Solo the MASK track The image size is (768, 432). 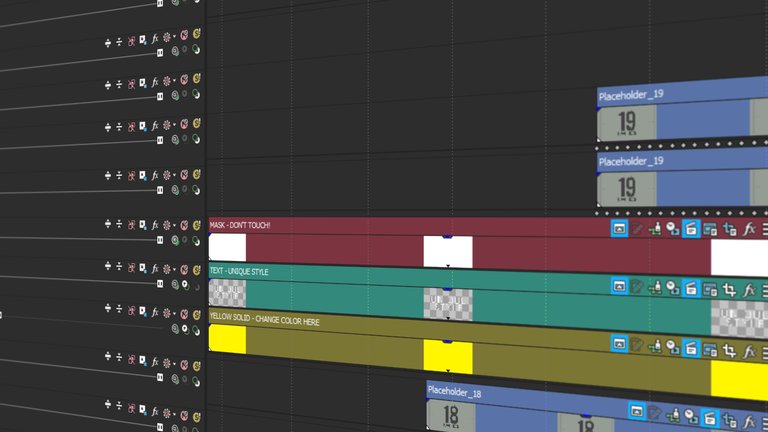click(x=196, y=225)
